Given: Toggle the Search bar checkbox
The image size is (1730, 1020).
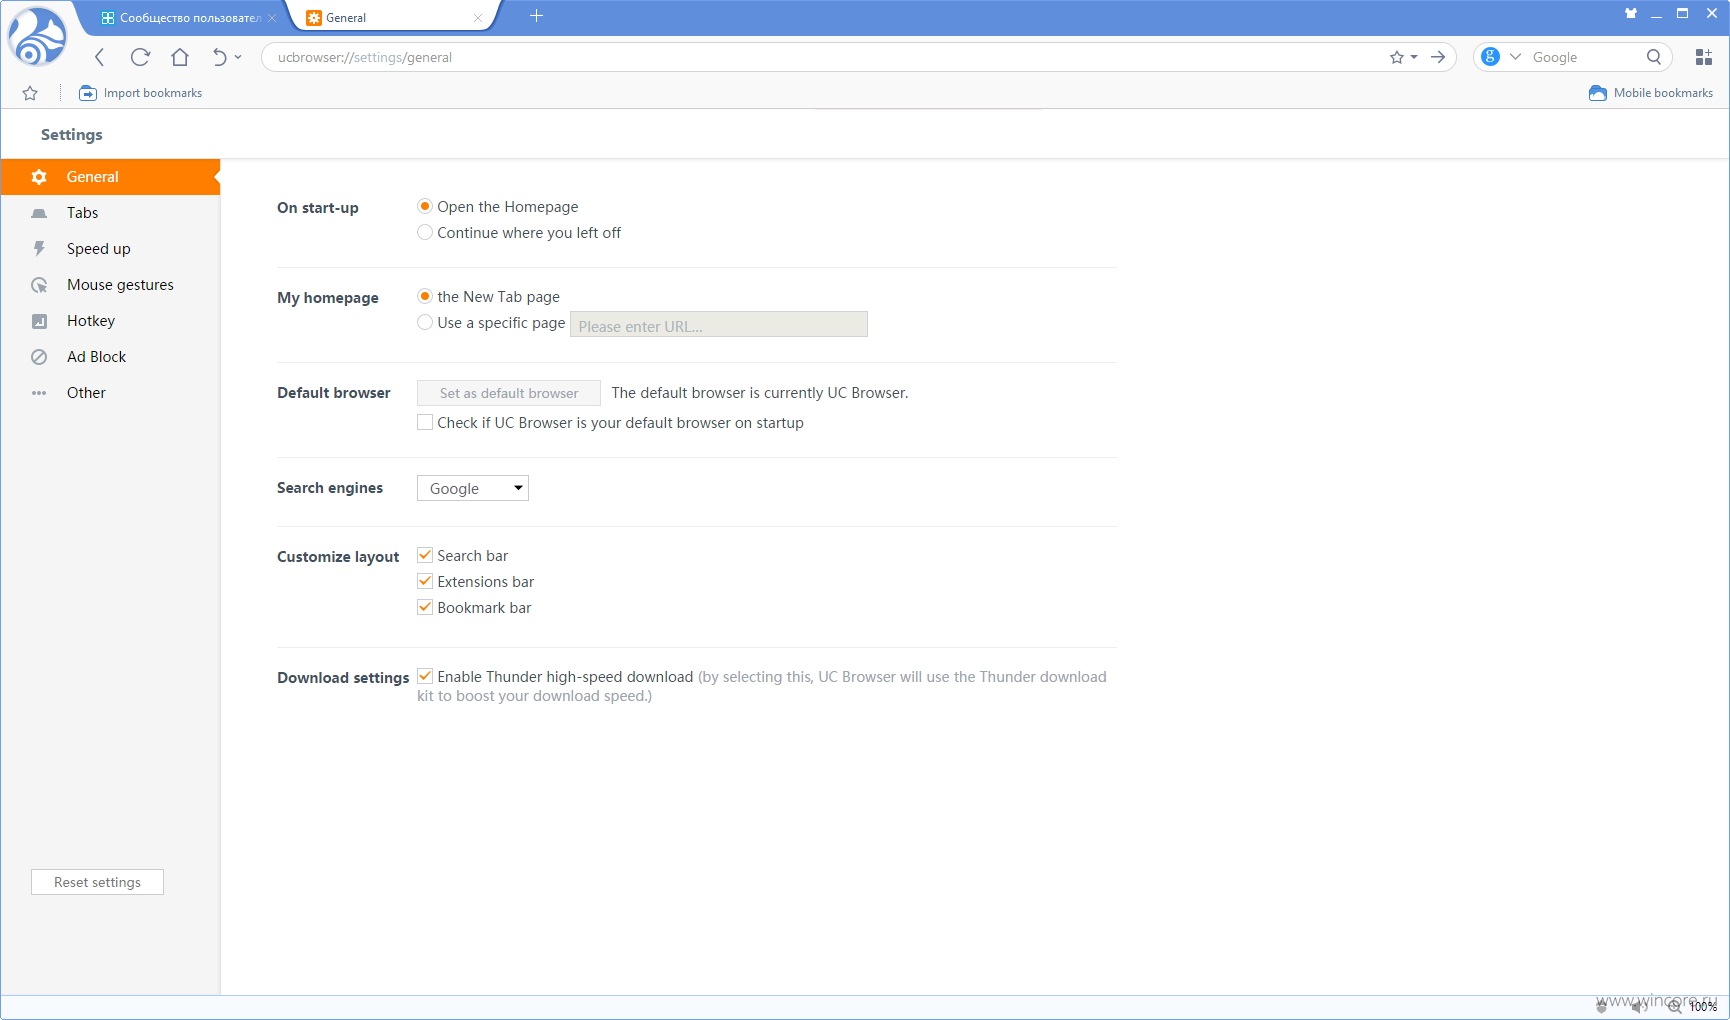Looking at the screenshot, I should tap(425, 555).
